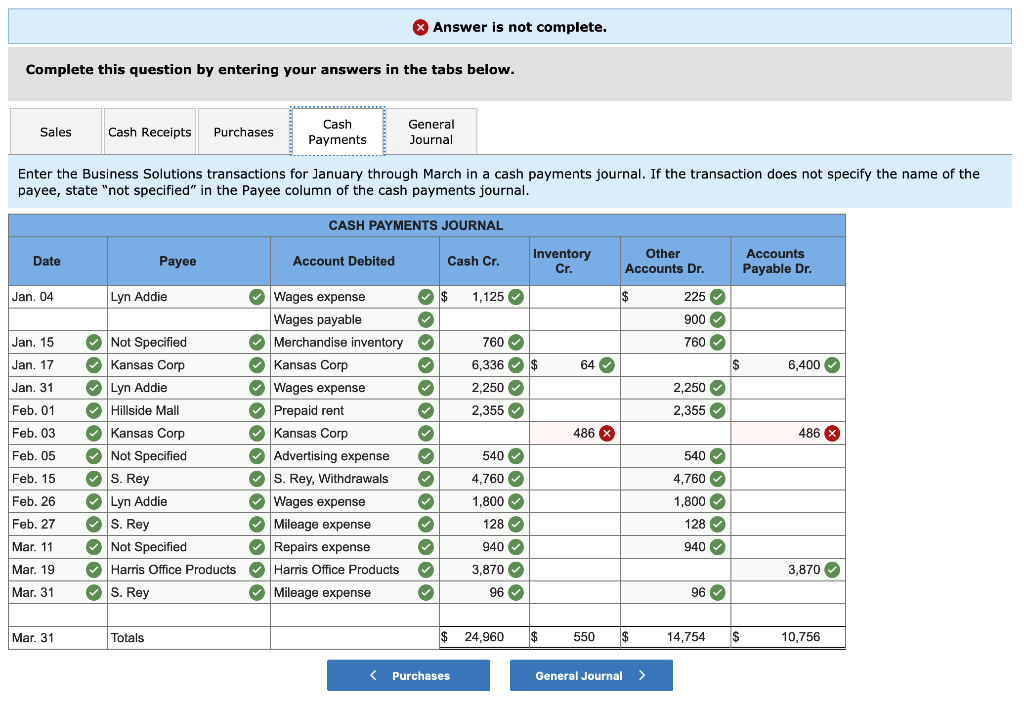Viewport: 1024px width, 711px height.
Task: Open Jan. 17 Kansas Corp account debited dropdown
Action: click(355, 365)
